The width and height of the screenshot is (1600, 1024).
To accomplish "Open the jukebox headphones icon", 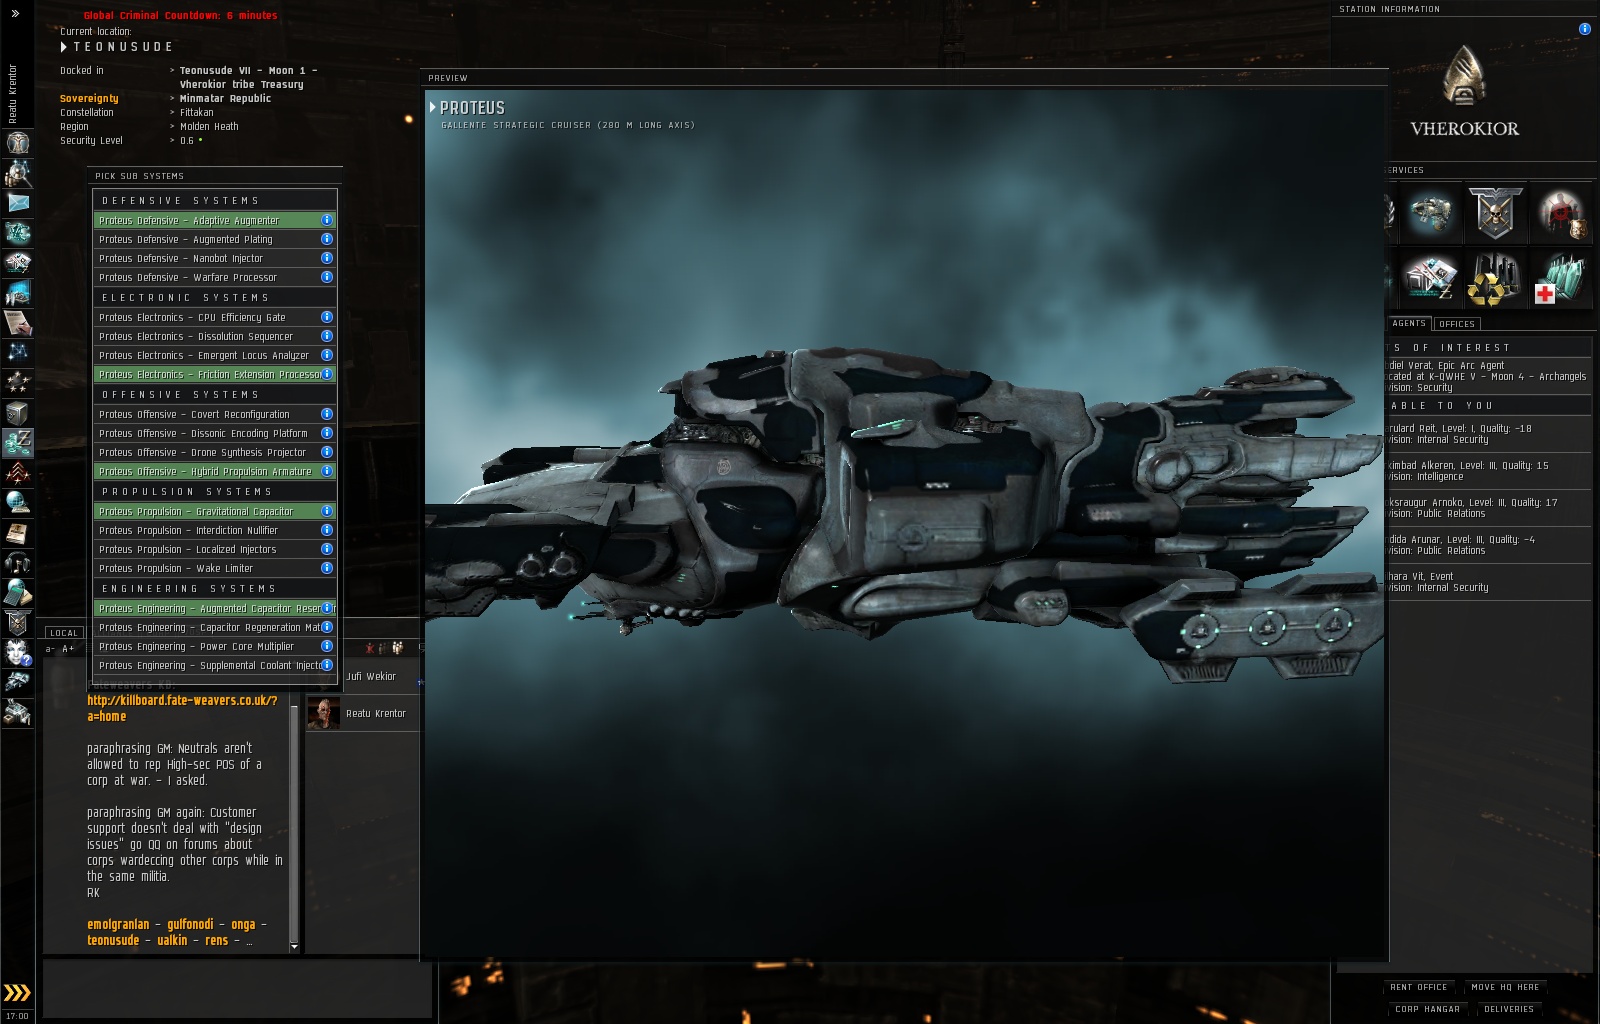I will (17, 563).
